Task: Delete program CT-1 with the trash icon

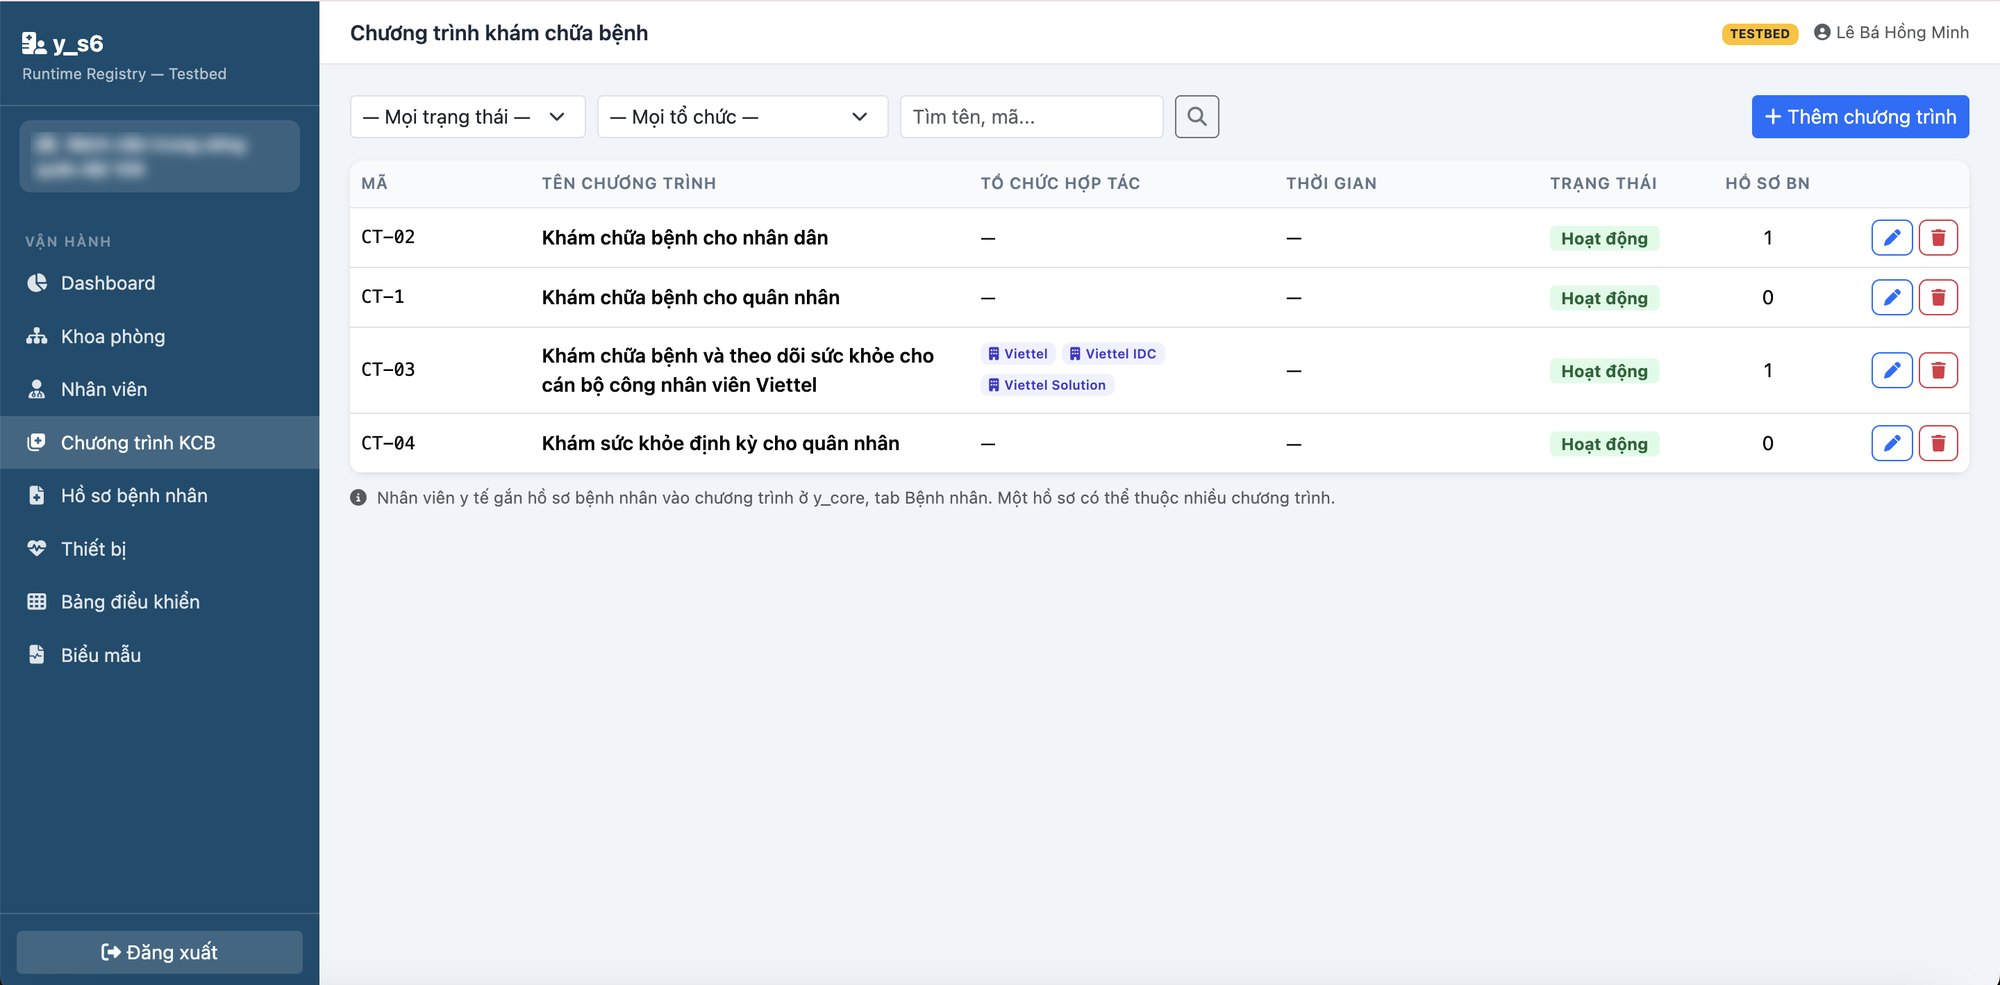Action: [1938, 297]
